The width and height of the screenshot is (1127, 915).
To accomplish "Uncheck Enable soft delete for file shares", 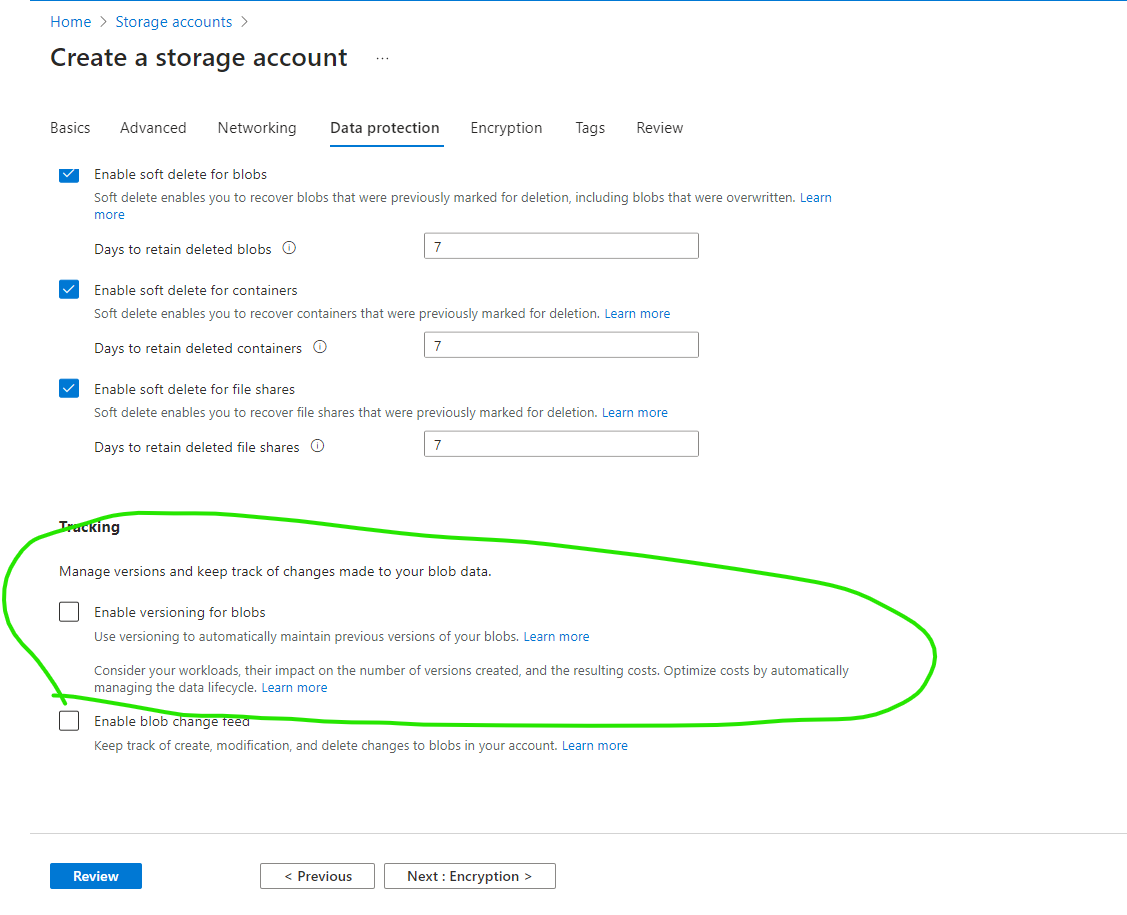I will pyautogui.click(x=69, y=389).
